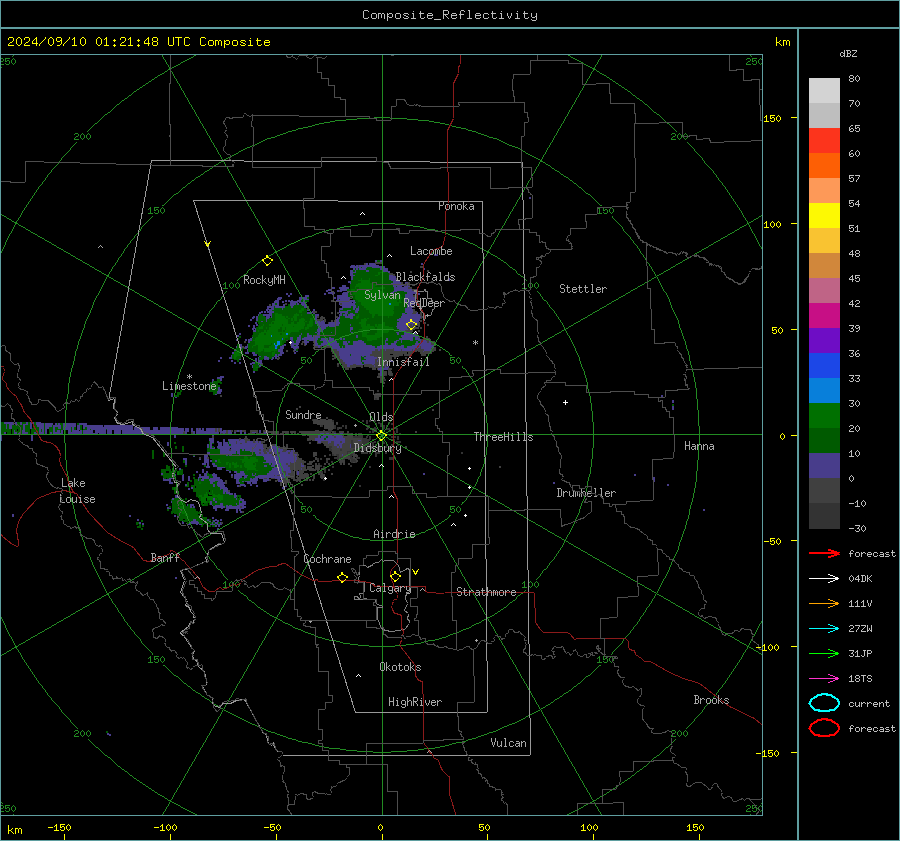Click the green 31JP arrow icon

(824, 653)
